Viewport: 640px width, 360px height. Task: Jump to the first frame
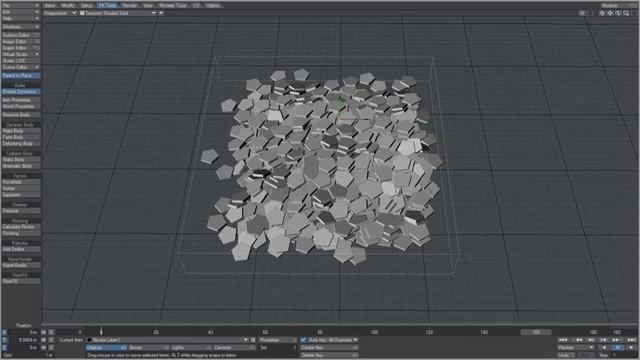(563, 340)
